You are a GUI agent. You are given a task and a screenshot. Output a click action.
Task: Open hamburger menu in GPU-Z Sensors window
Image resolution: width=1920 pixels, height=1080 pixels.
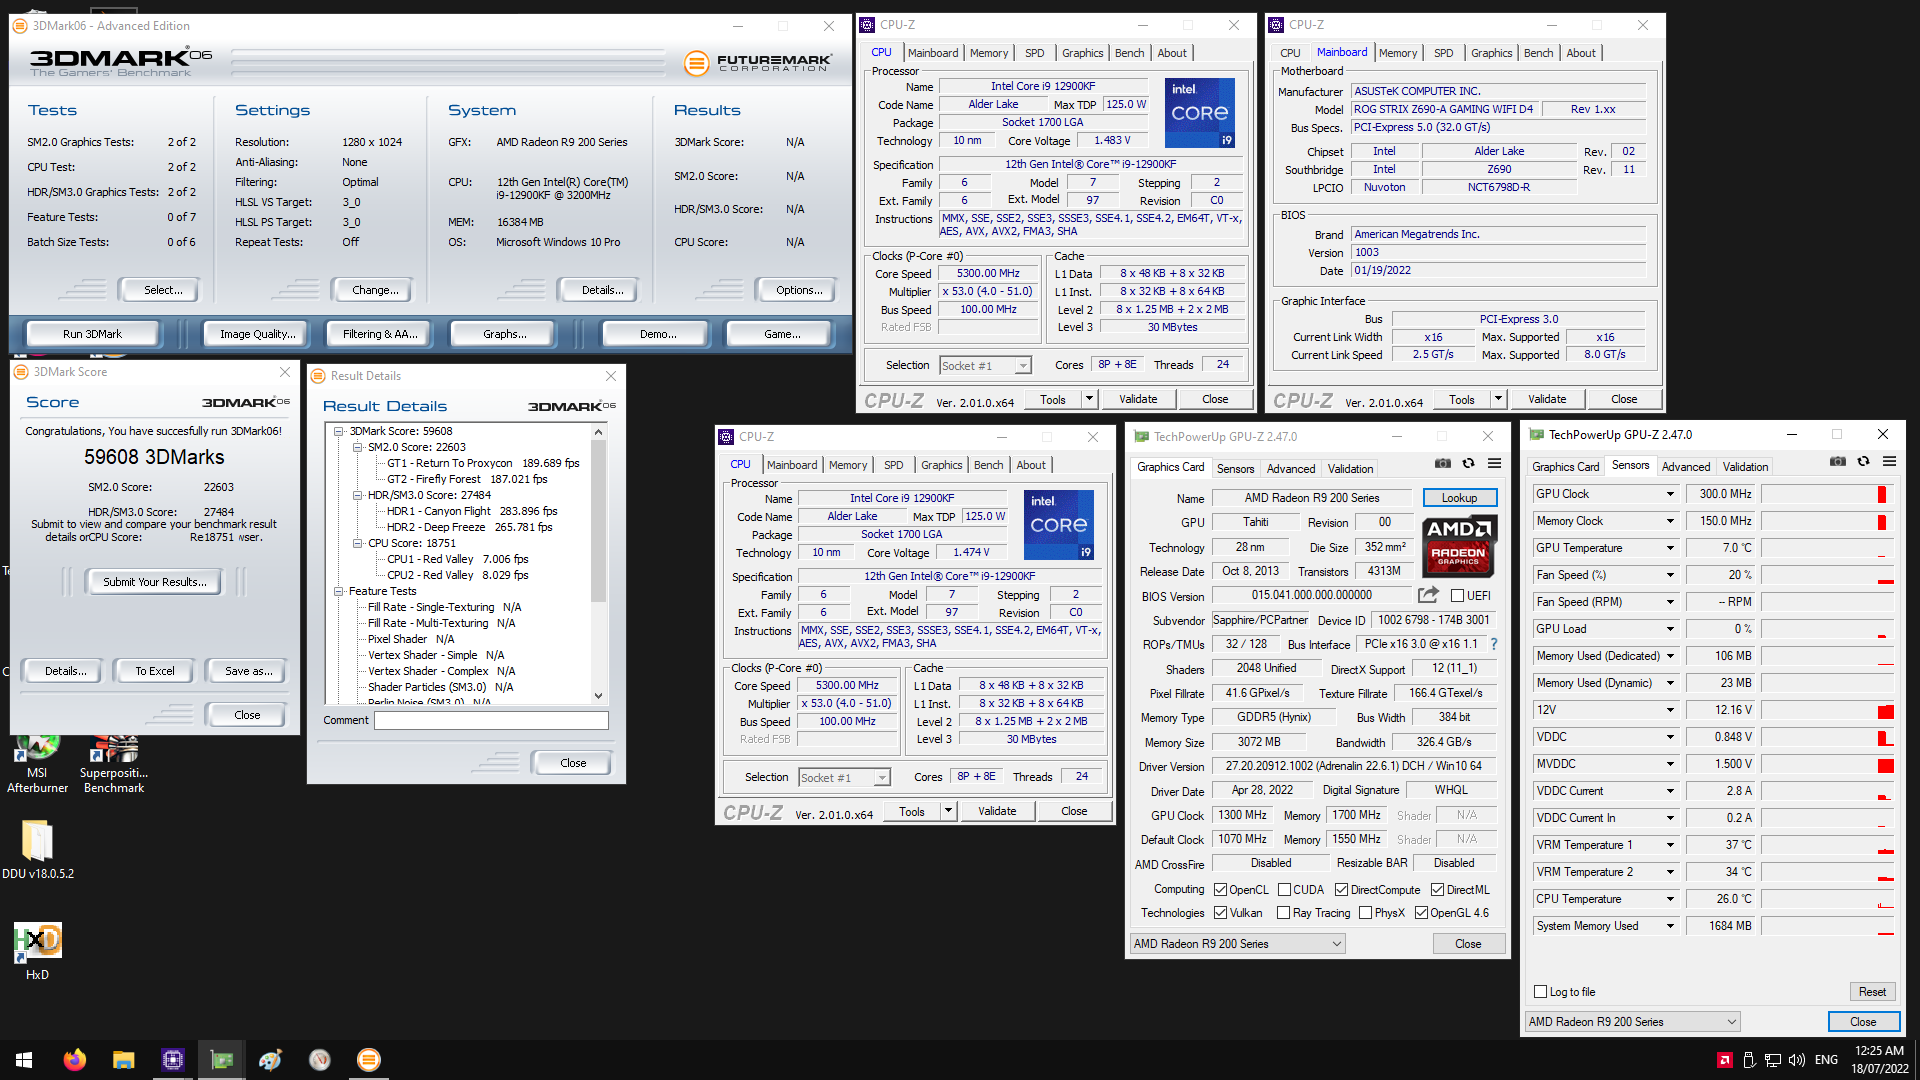[x=1889, y=461]
